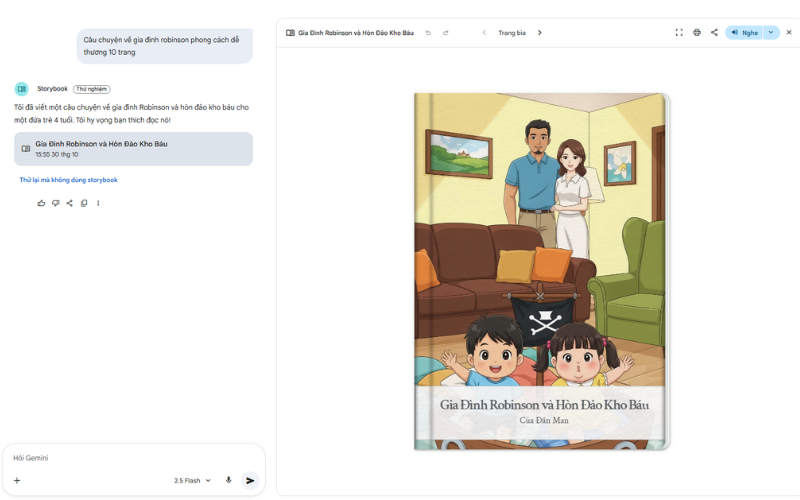Click the thumbs up icon on the response
The width and height of the screenshot is (800, 500).
[x=41, y=203]
